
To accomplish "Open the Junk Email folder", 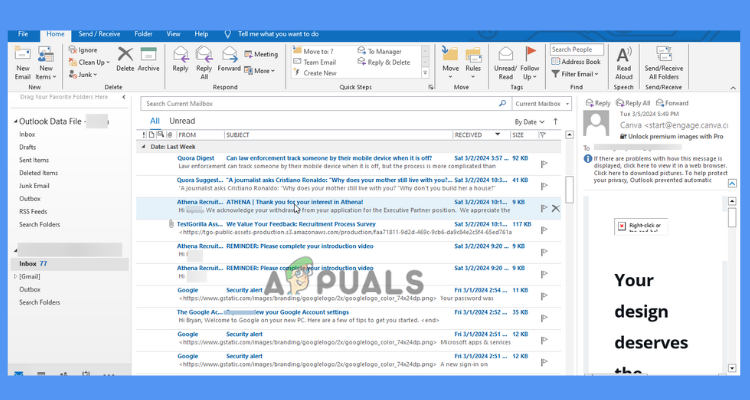I will (34, 186).
